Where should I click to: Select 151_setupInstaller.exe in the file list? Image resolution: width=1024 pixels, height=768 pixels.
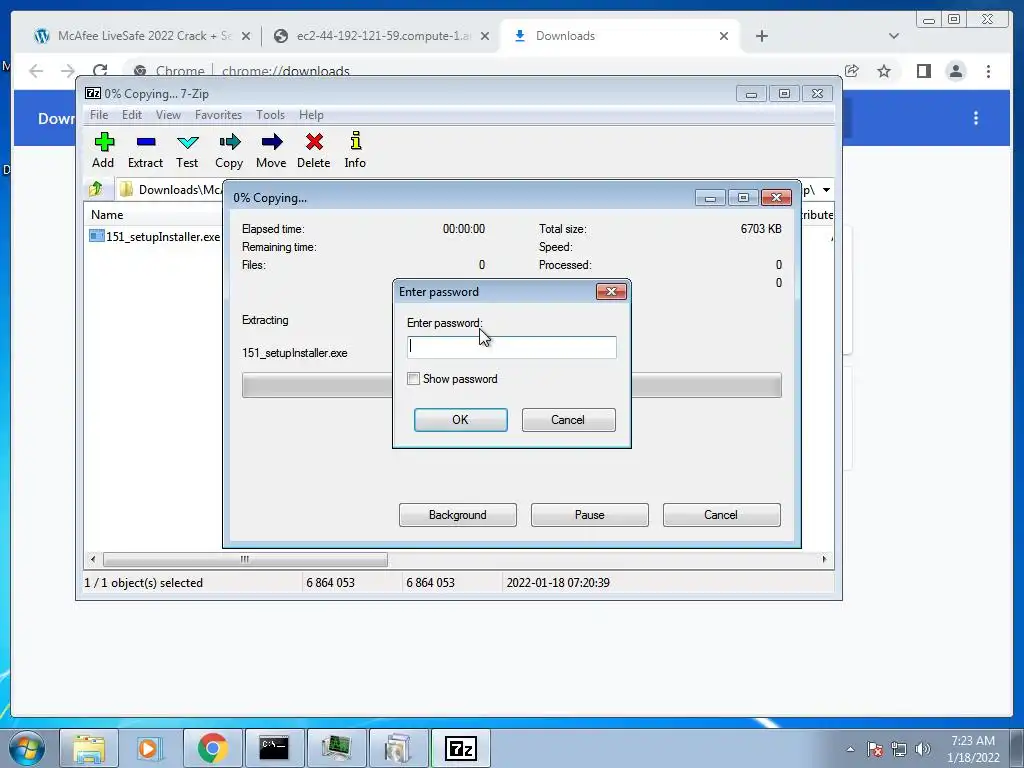click(x=155, y=236)
